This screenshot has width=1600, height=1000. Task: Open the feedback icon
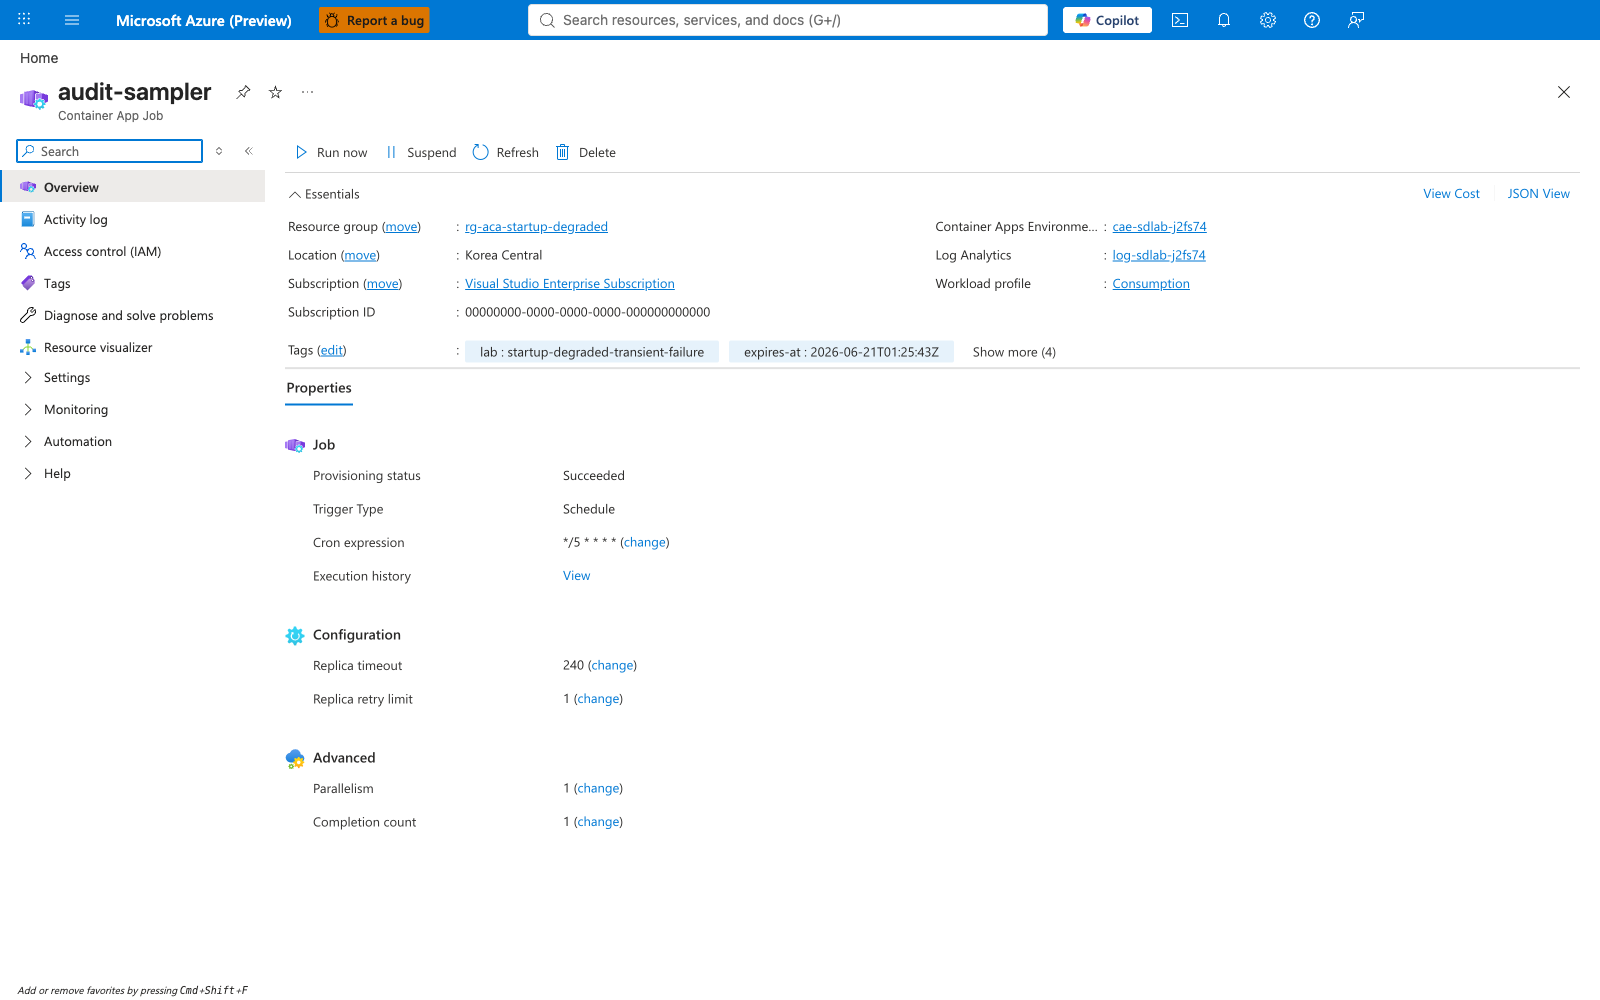click(x=1356, y=20)
